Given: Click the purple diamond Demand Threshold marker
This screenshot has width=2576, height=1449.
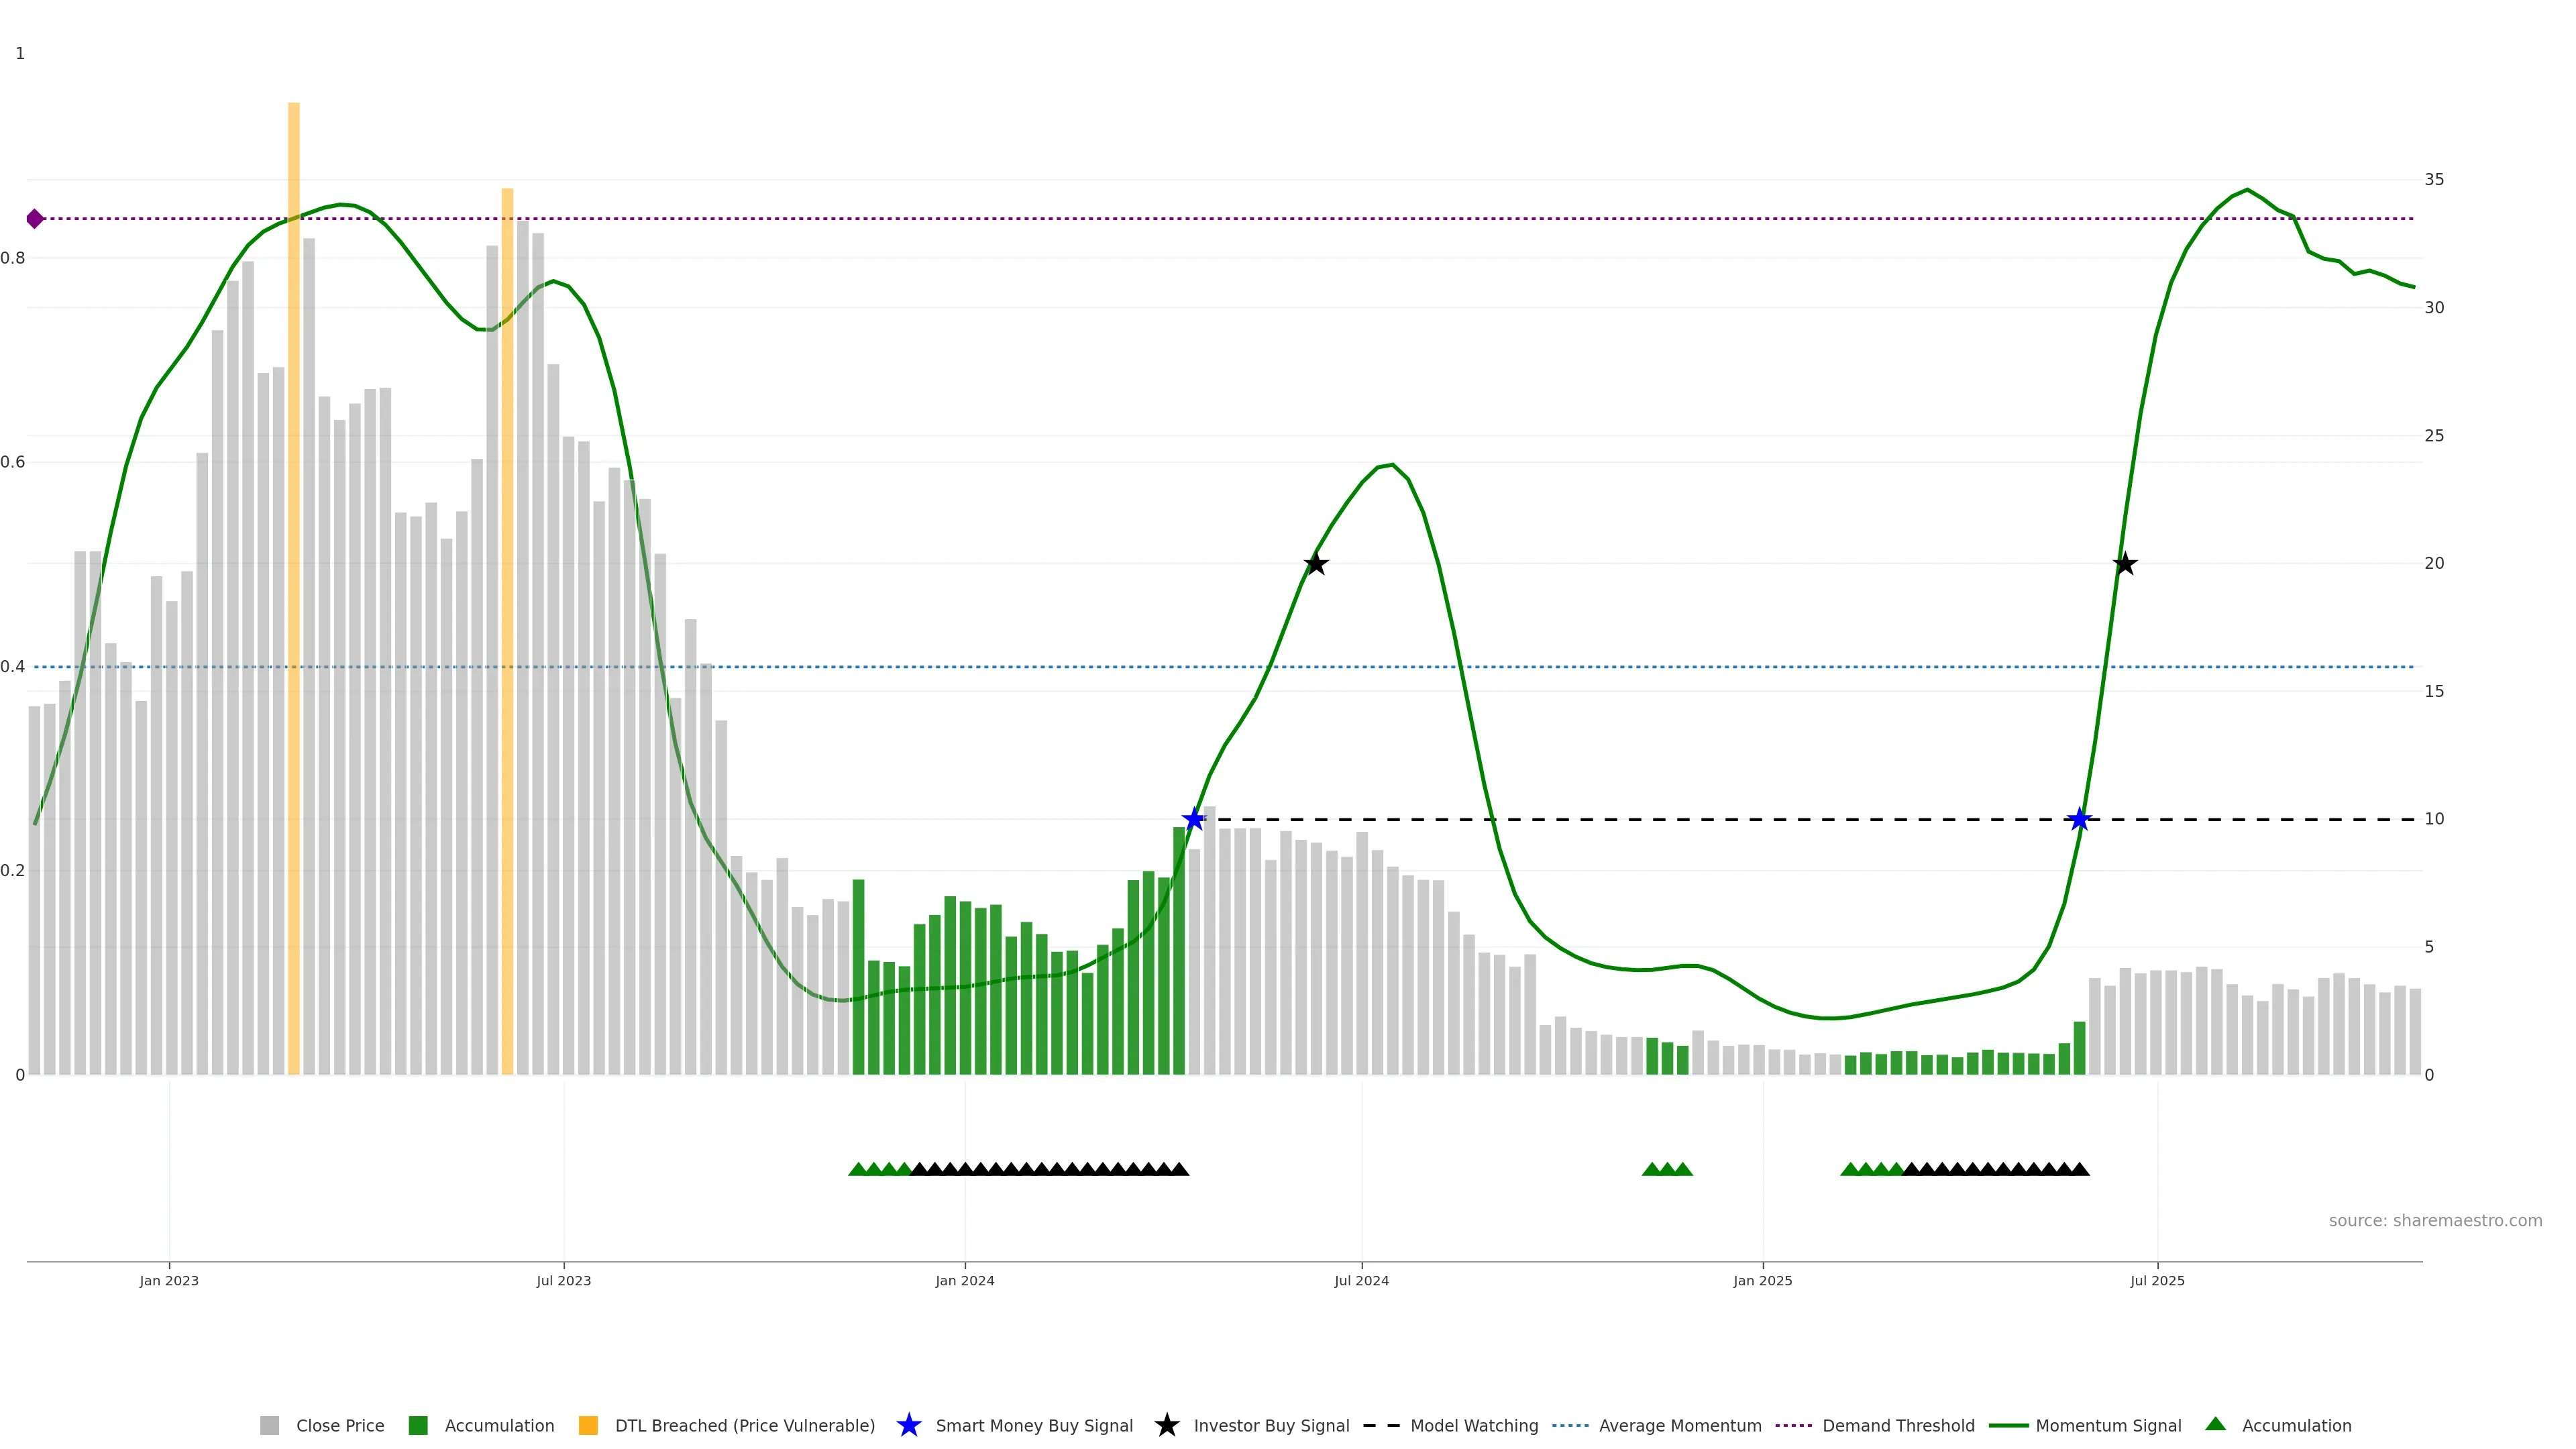Looking at the screenshot, I should [x=35, y=218].
